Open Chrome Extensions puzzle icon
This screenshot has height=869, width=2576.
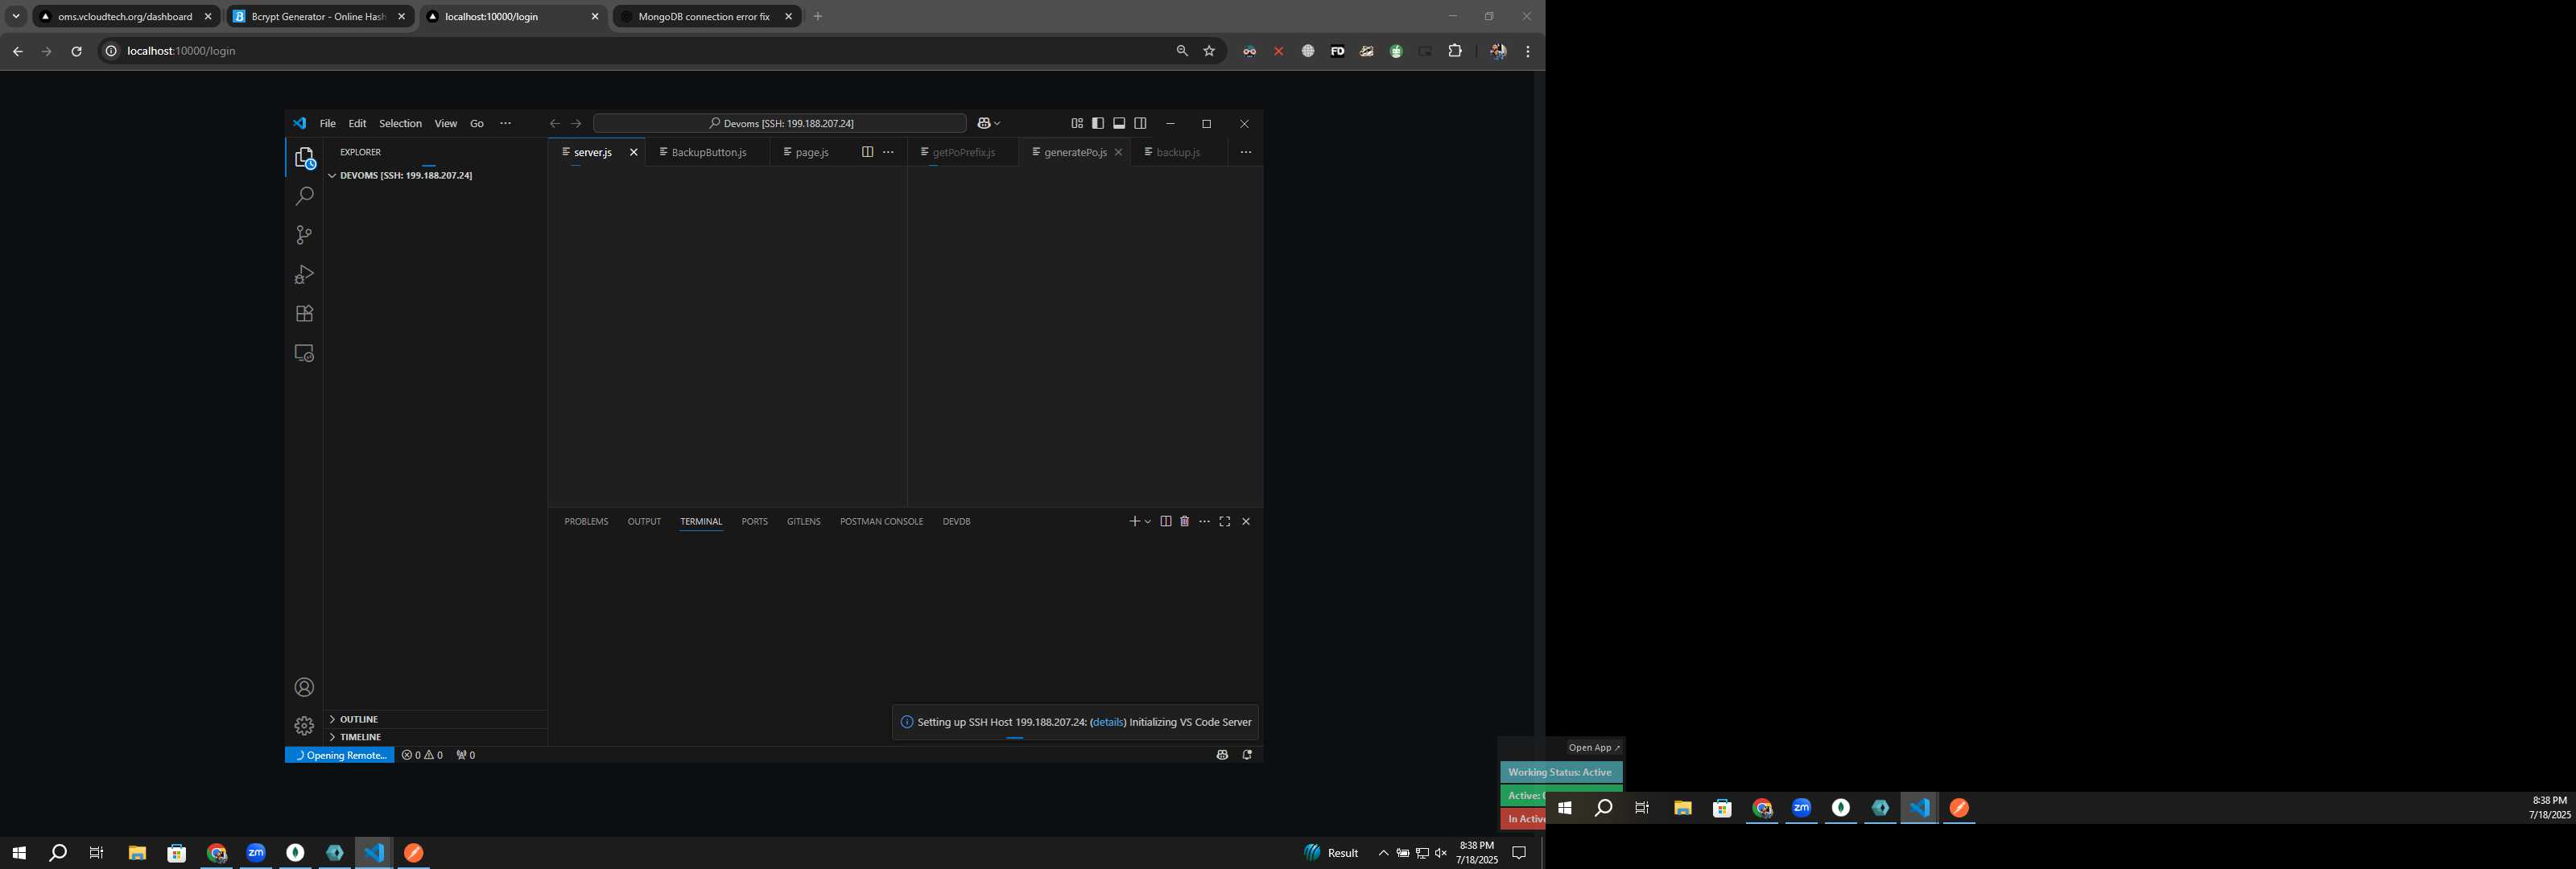(x=1455, y=51)
